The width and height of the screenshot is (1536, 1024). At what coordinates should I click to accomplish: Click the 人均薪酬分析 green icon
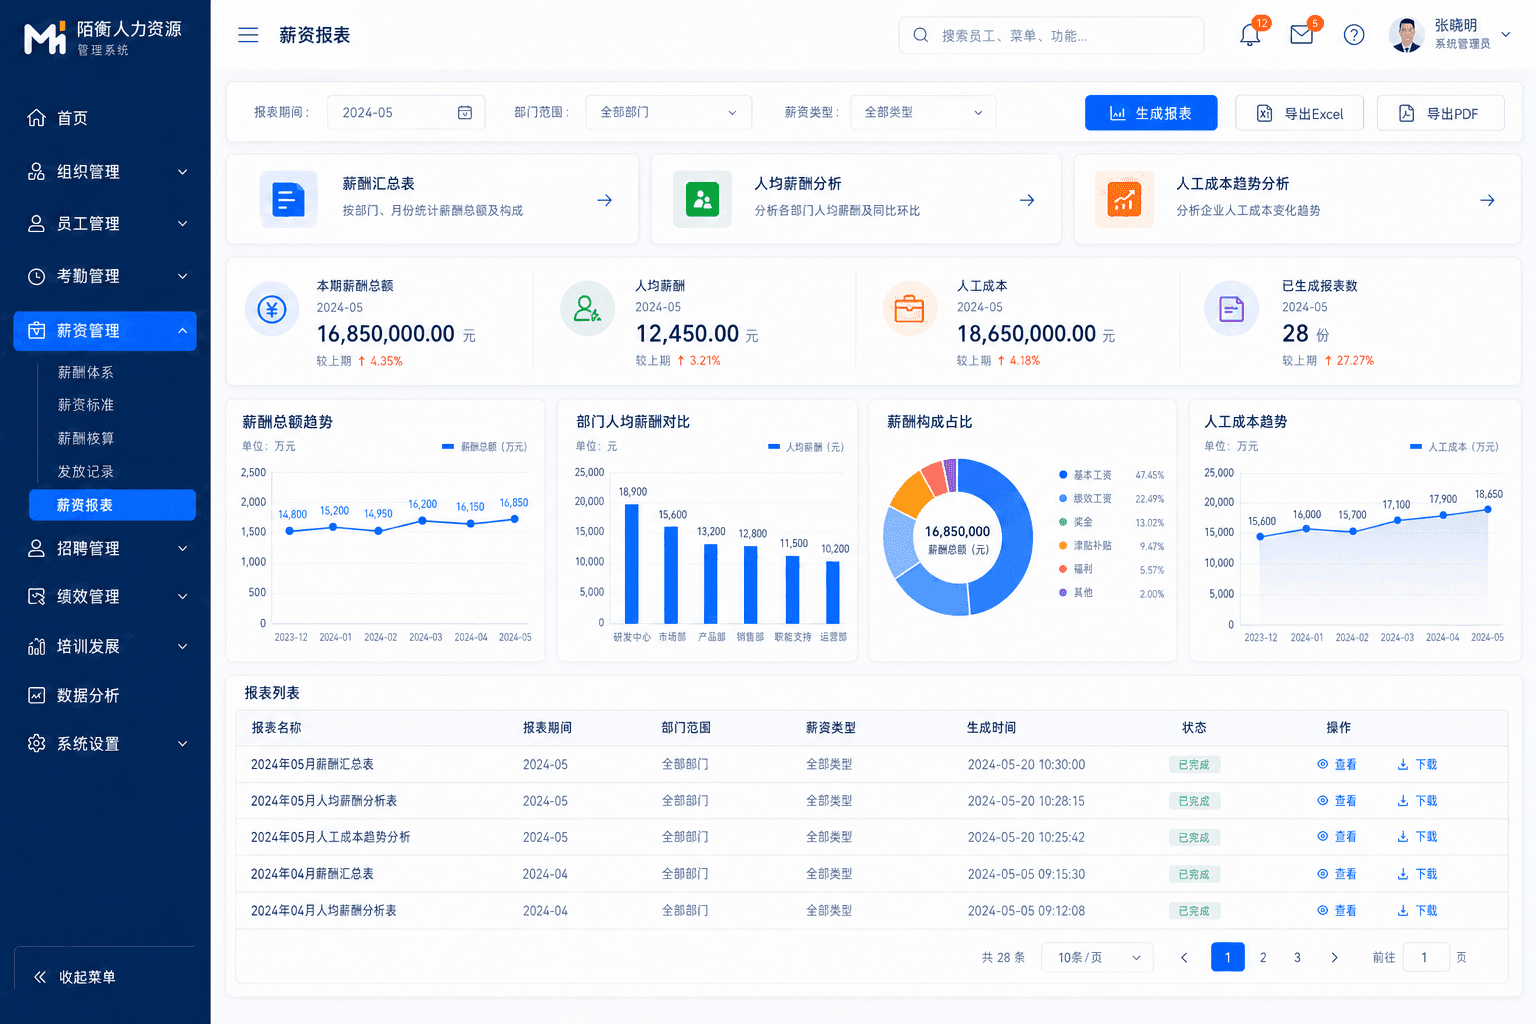coord(702,200)
